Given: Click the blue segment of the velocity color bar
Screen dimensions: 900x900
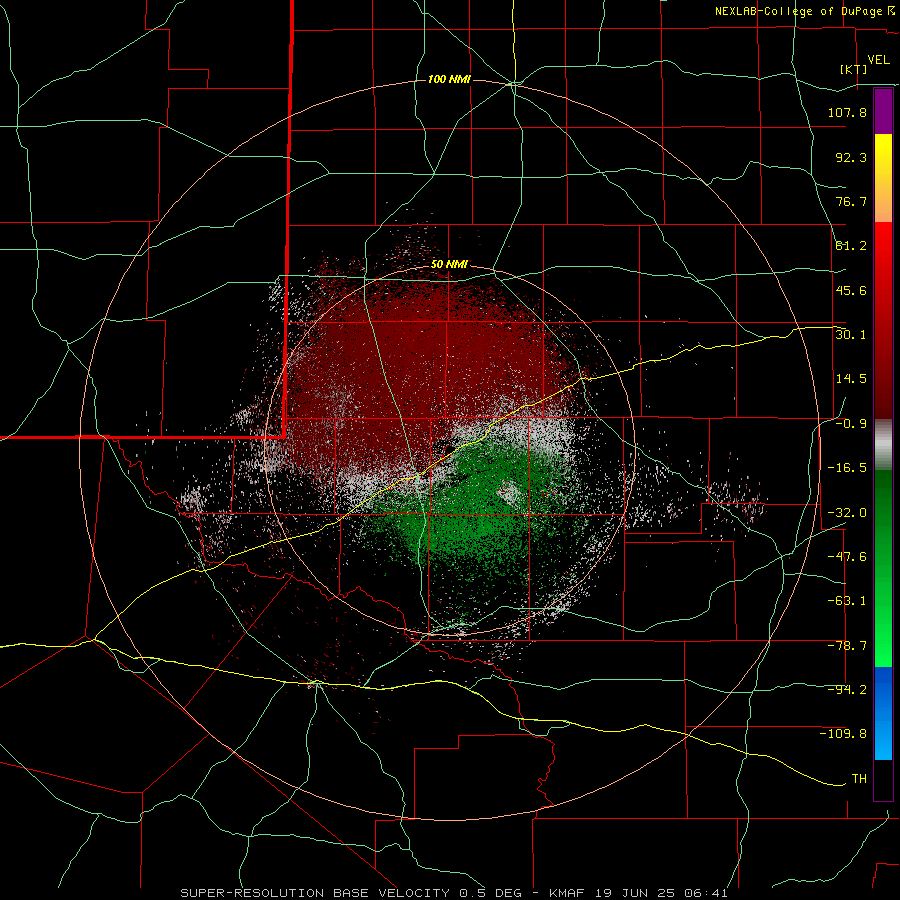Looking at the screenshot, I should coord(883,713).
